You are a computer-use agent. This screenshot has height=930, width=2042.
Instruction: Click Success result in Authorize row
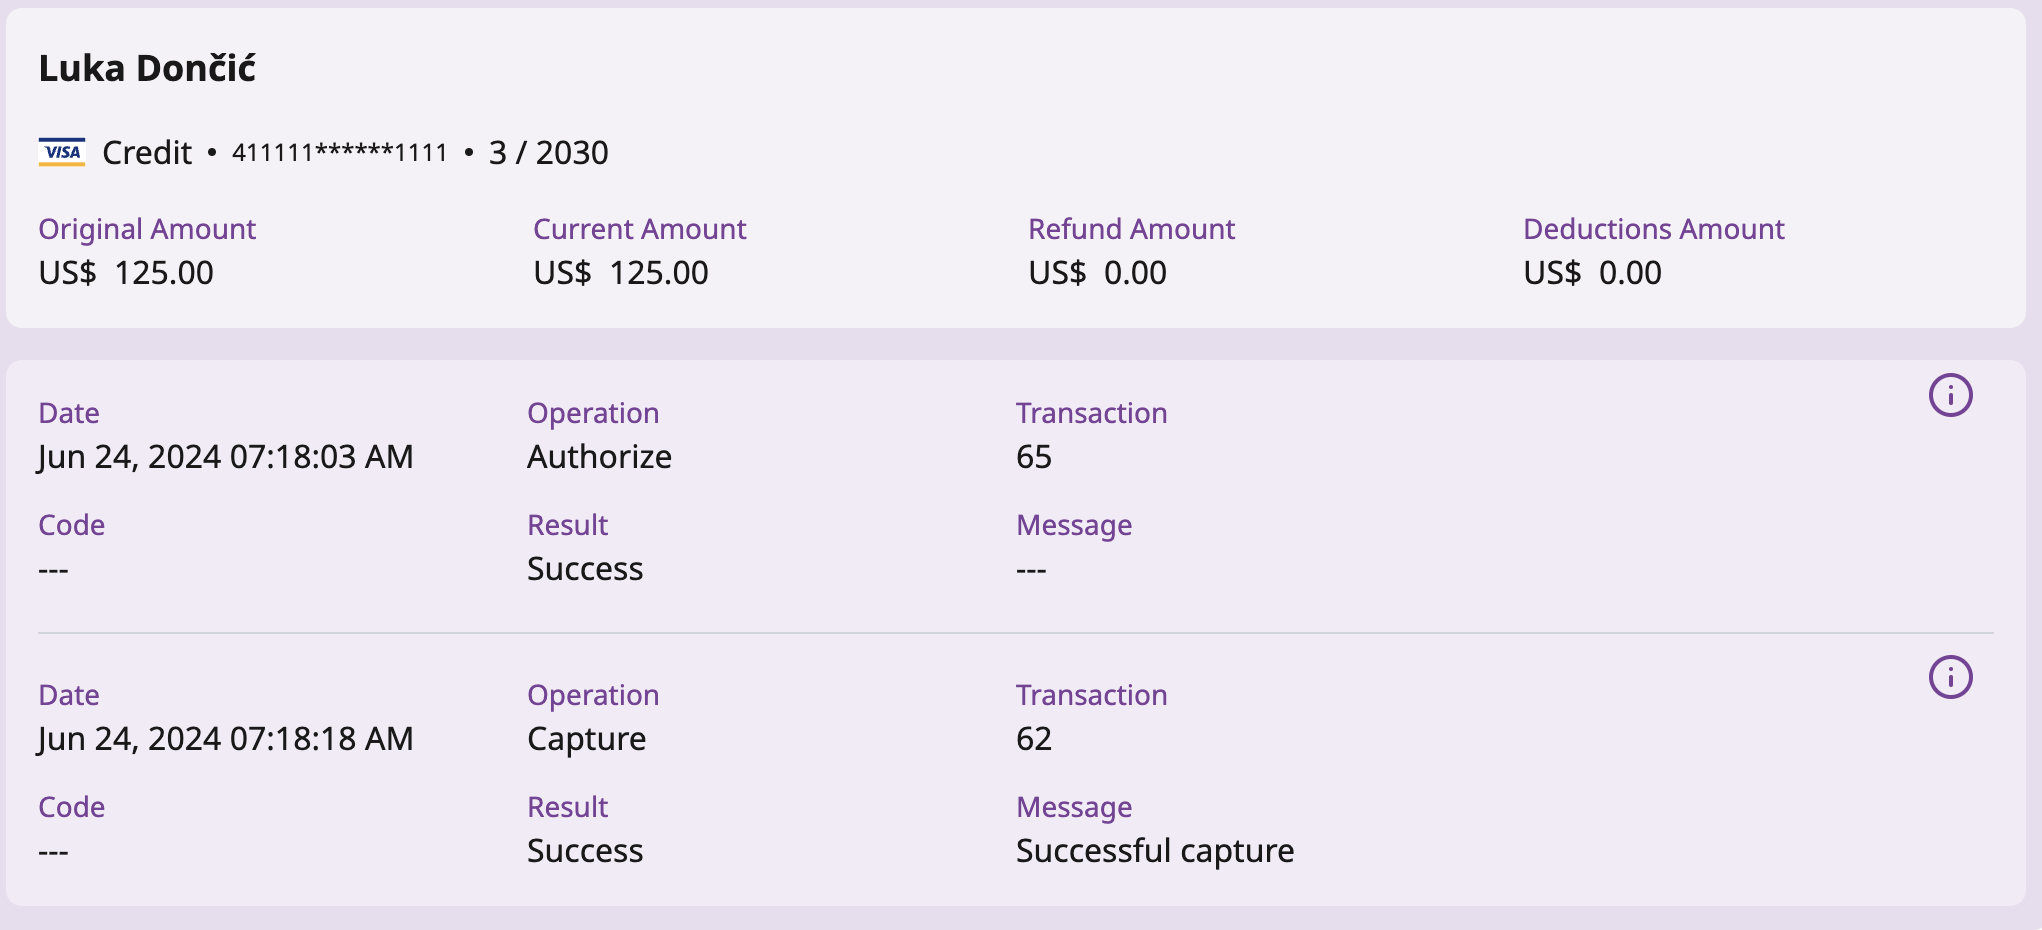(585, 569)
